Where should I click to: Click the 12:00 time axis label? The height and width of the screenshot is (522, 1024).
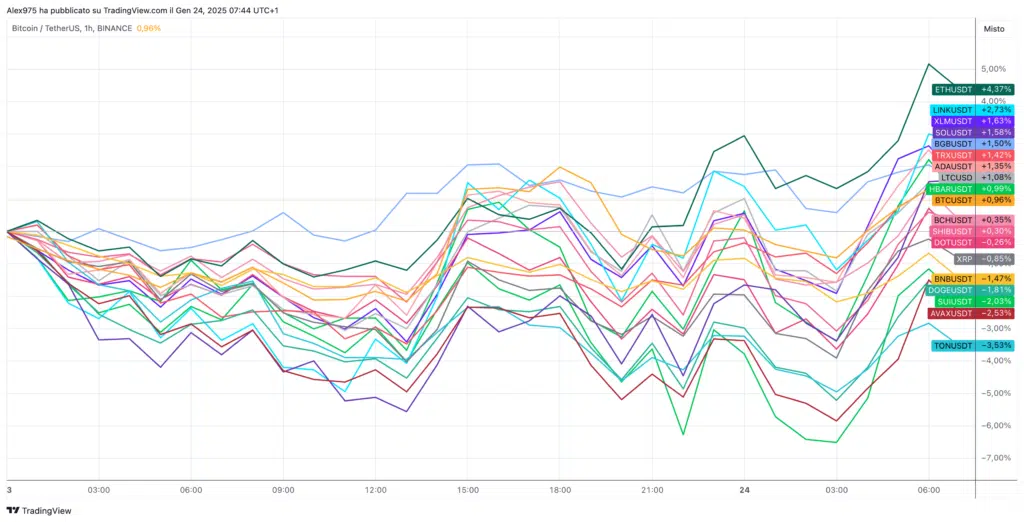[376, 490]
